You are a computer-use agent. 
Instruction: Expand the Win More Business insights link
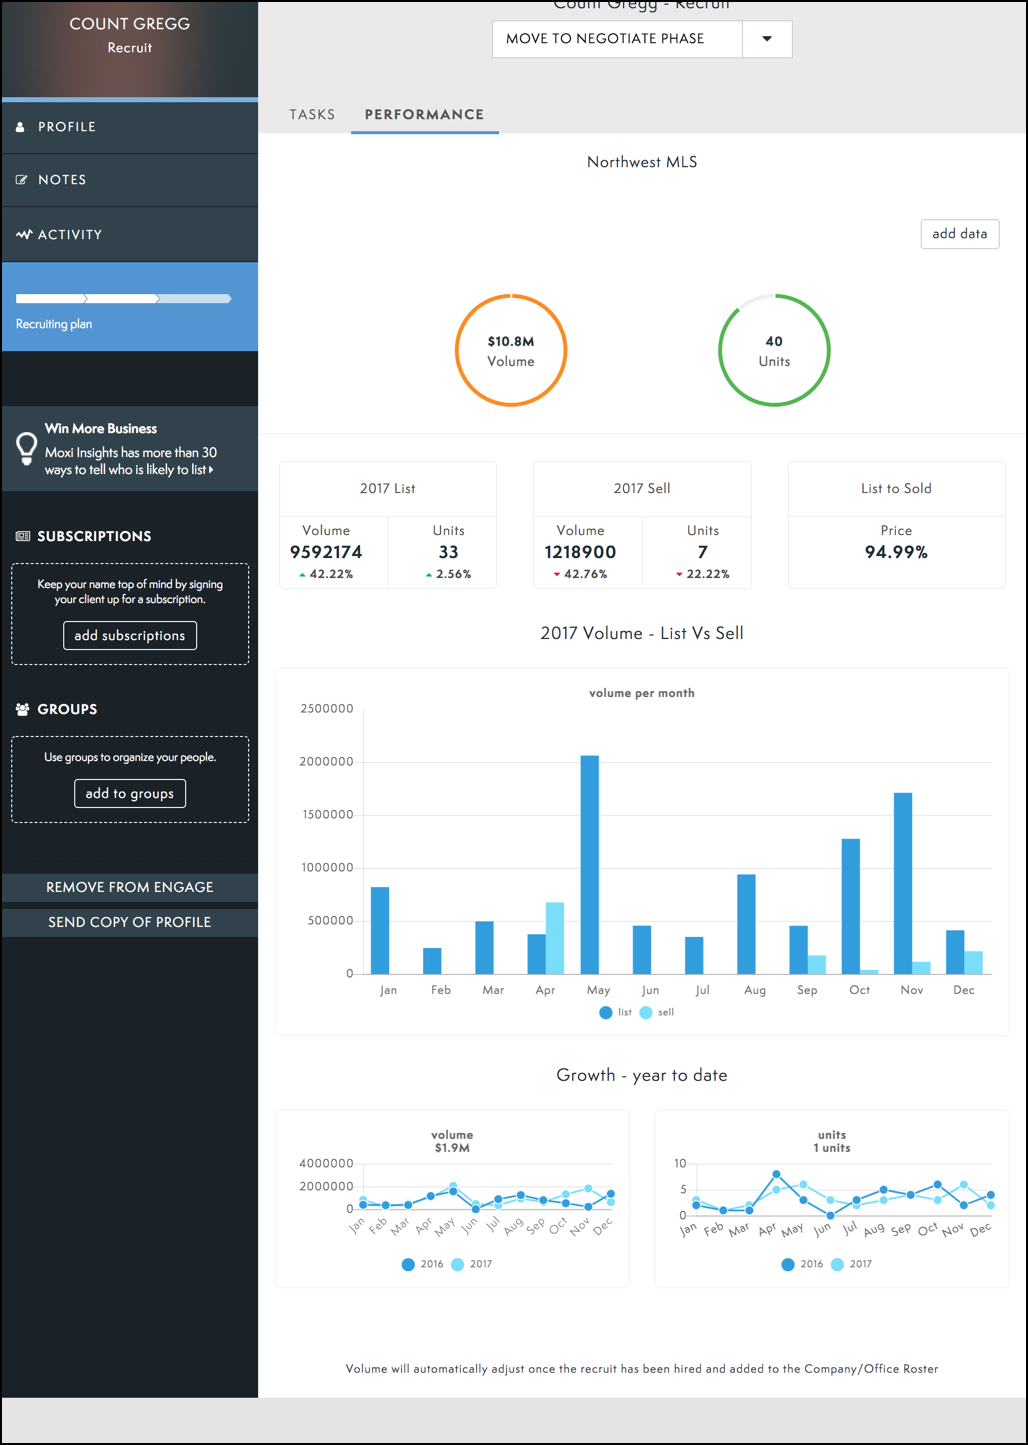[130, 461]
